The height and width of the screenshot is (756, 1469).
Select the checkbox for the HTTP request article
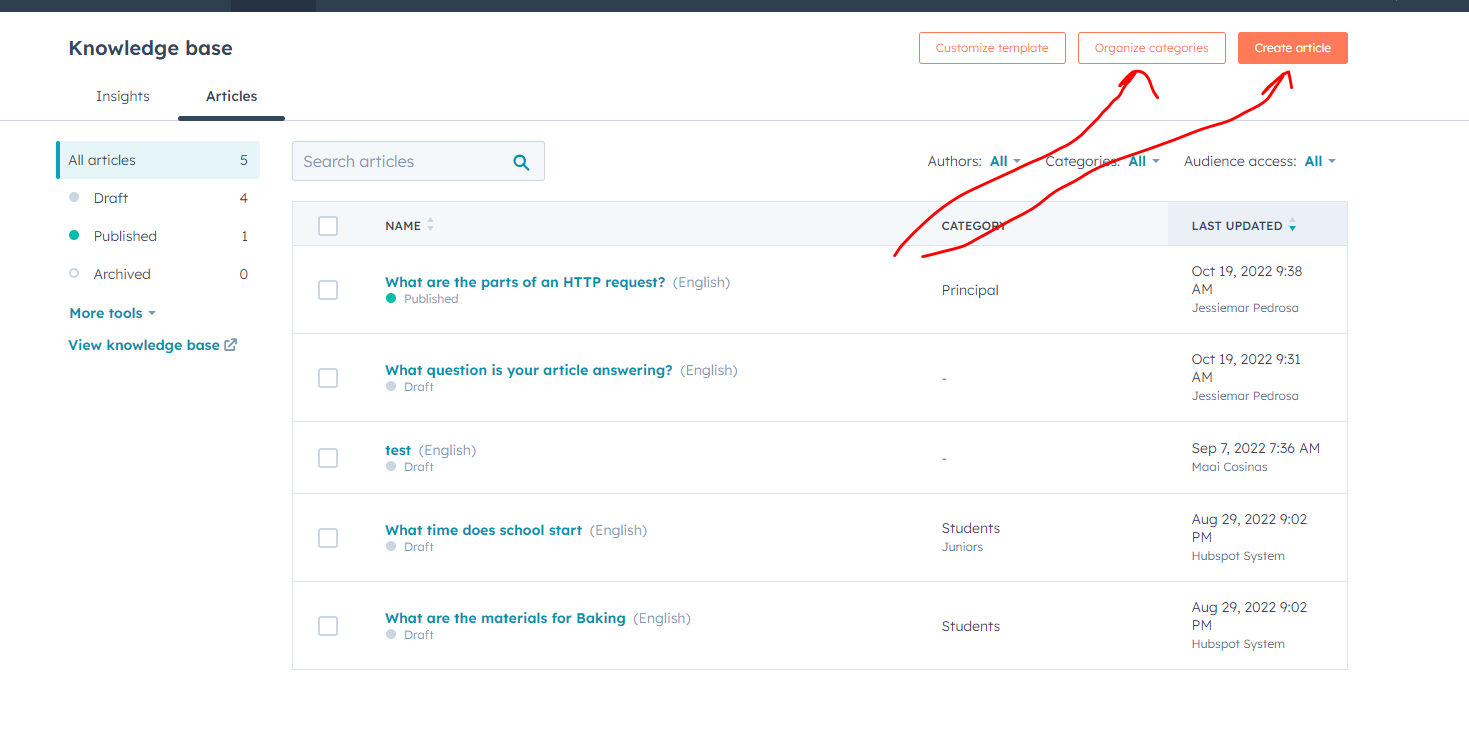coord(328,290)
